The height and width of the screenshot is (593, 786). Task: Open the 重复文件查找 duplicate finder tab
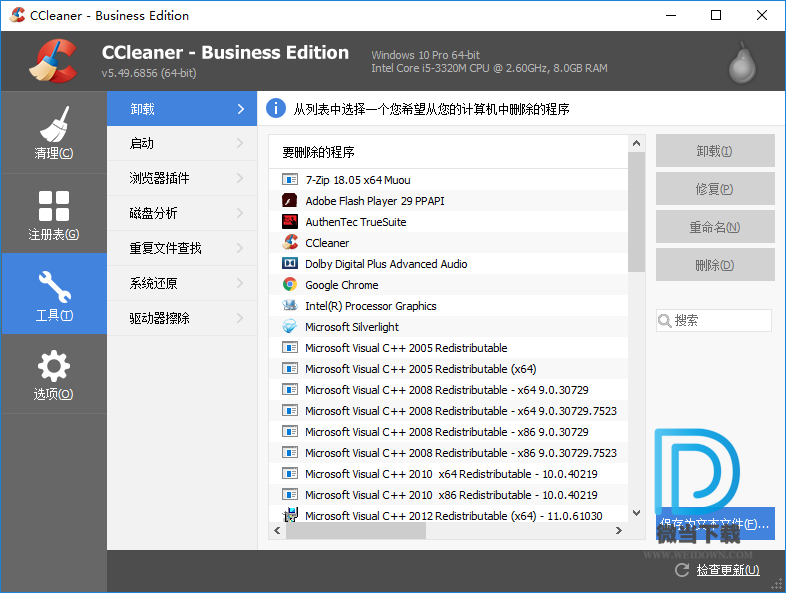(x=182, y=248)
